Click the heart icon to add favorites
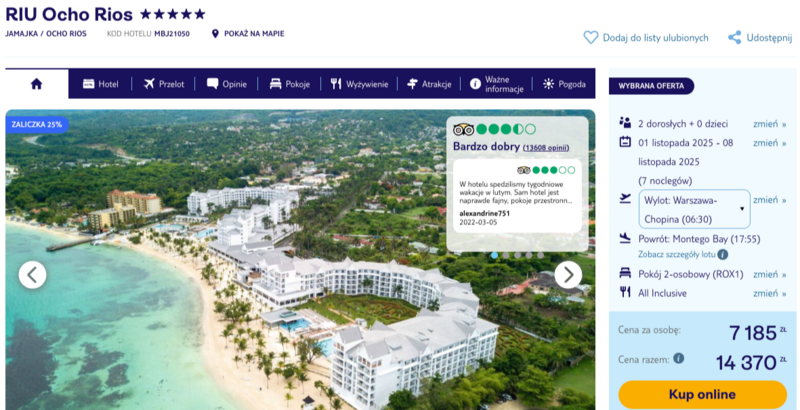 point(590,38)
